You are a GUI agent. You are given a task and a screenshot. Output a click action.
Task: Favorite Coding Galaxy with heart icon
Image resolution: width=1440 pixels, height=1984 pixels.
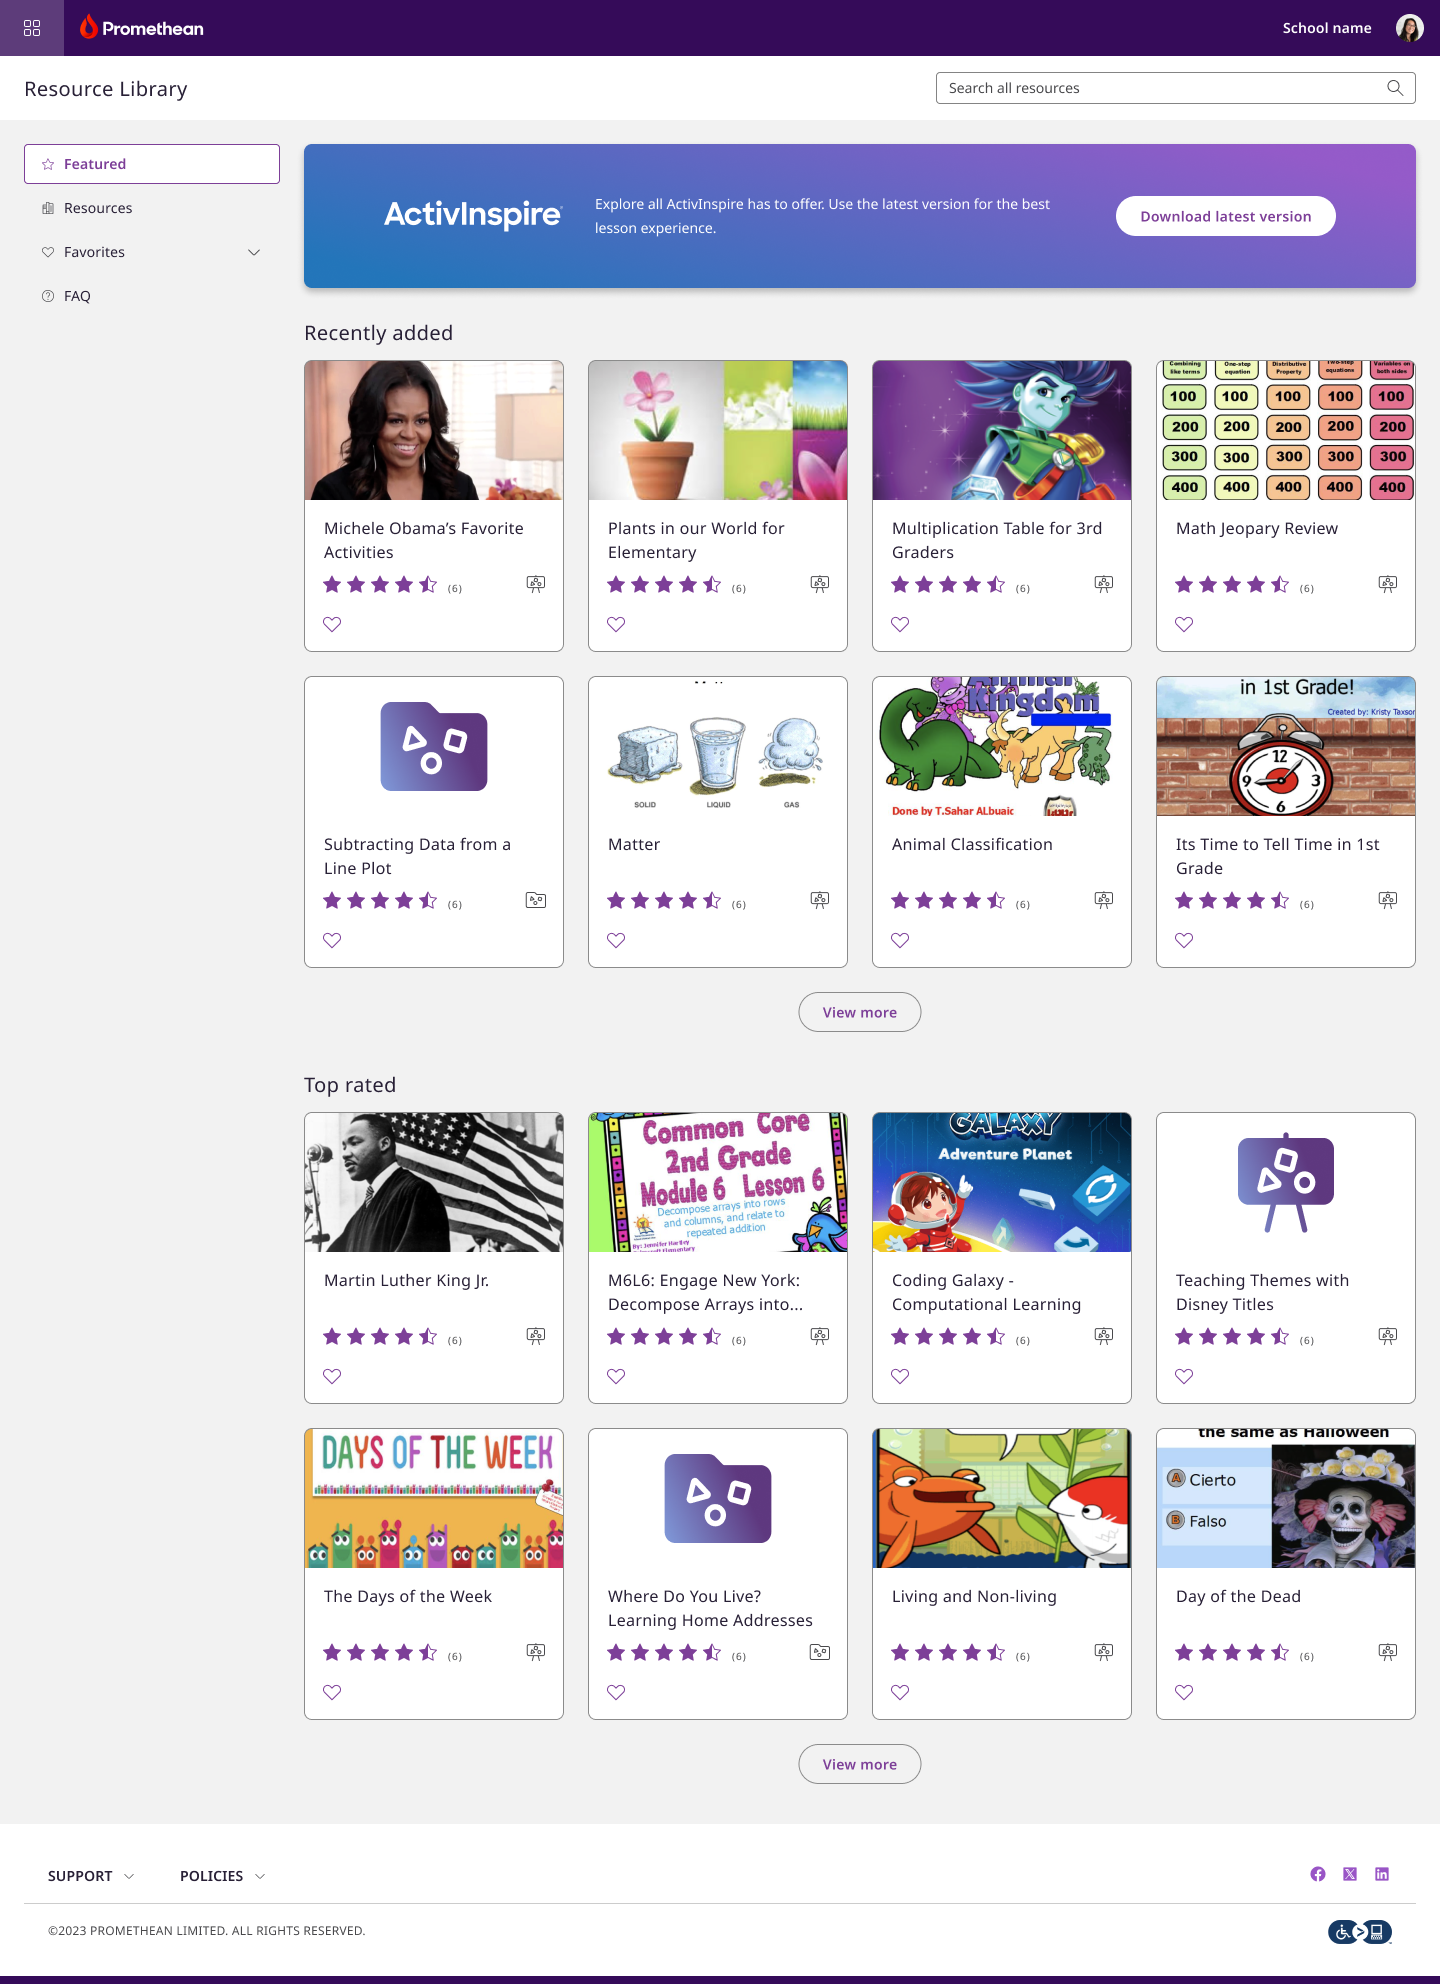(900, 1376)
